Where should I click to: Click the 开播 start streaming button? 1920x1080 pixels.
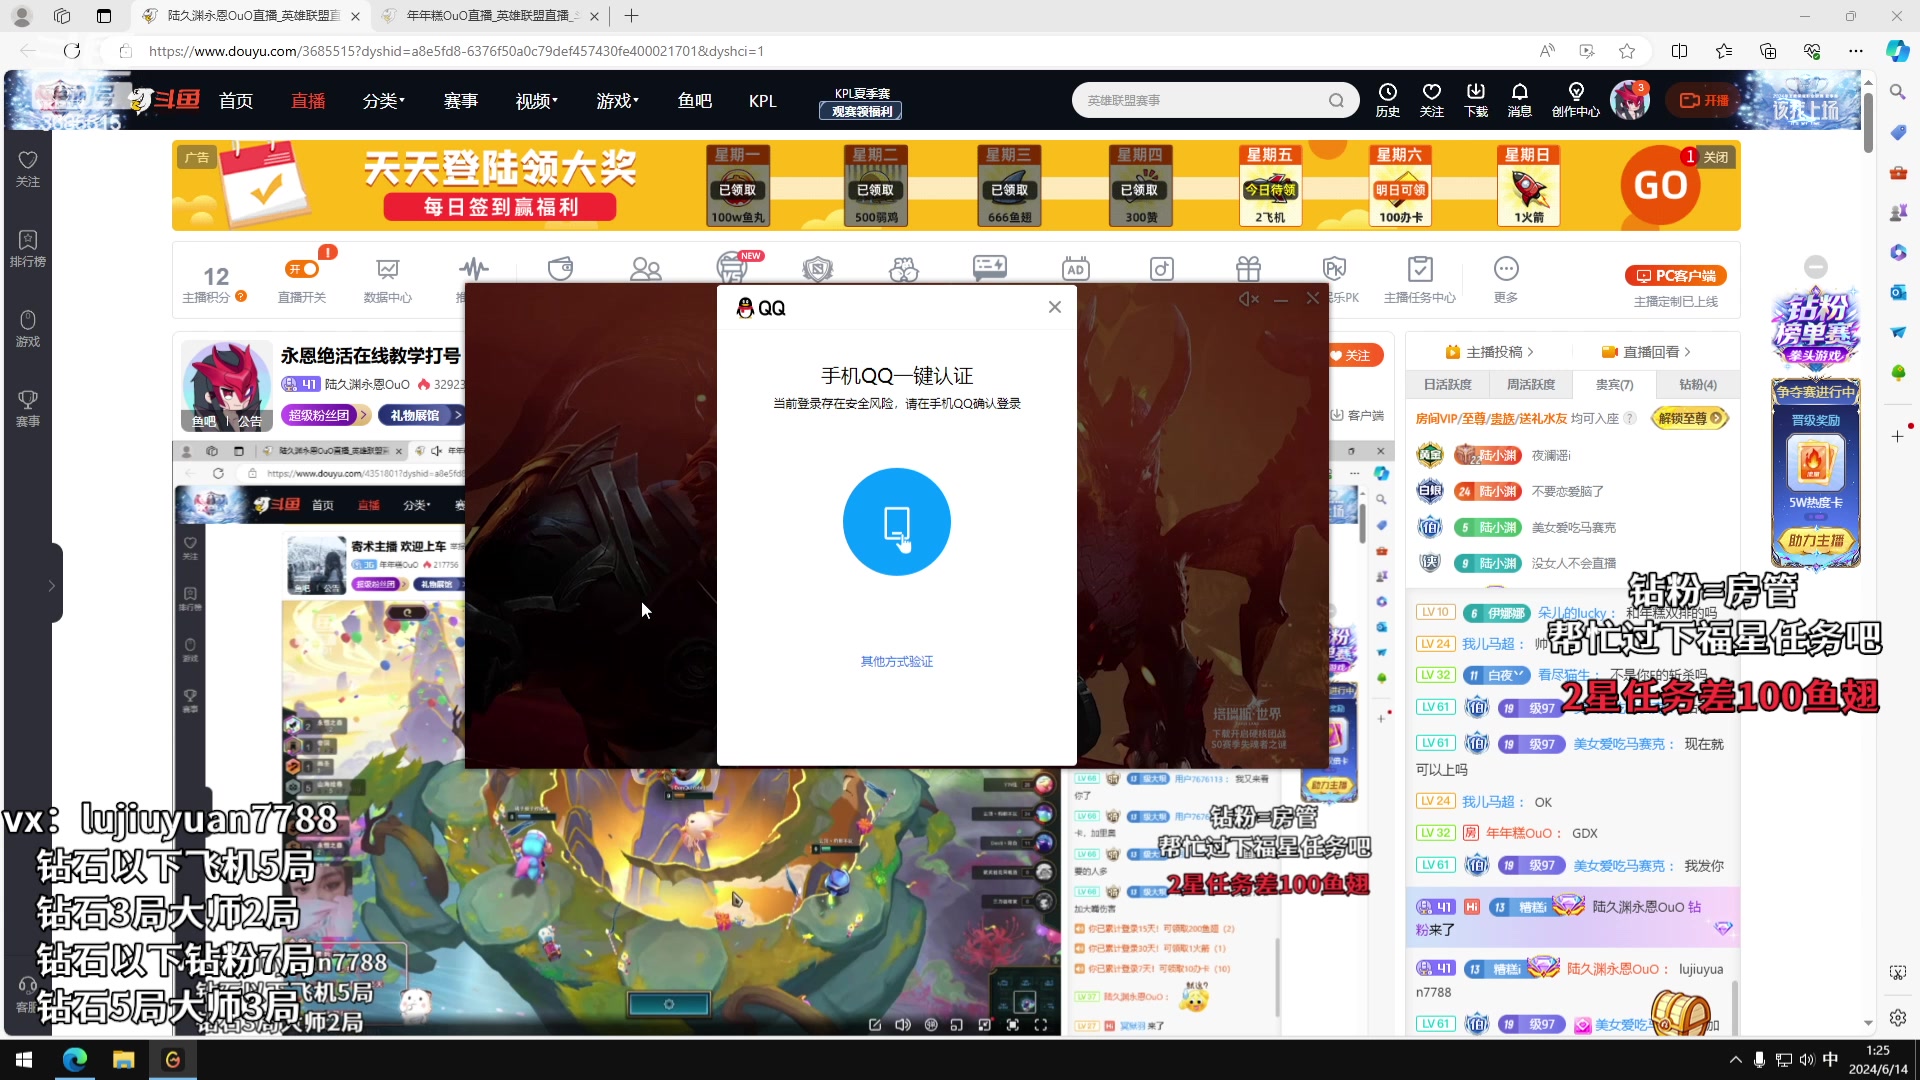[x=1704, y=100]
